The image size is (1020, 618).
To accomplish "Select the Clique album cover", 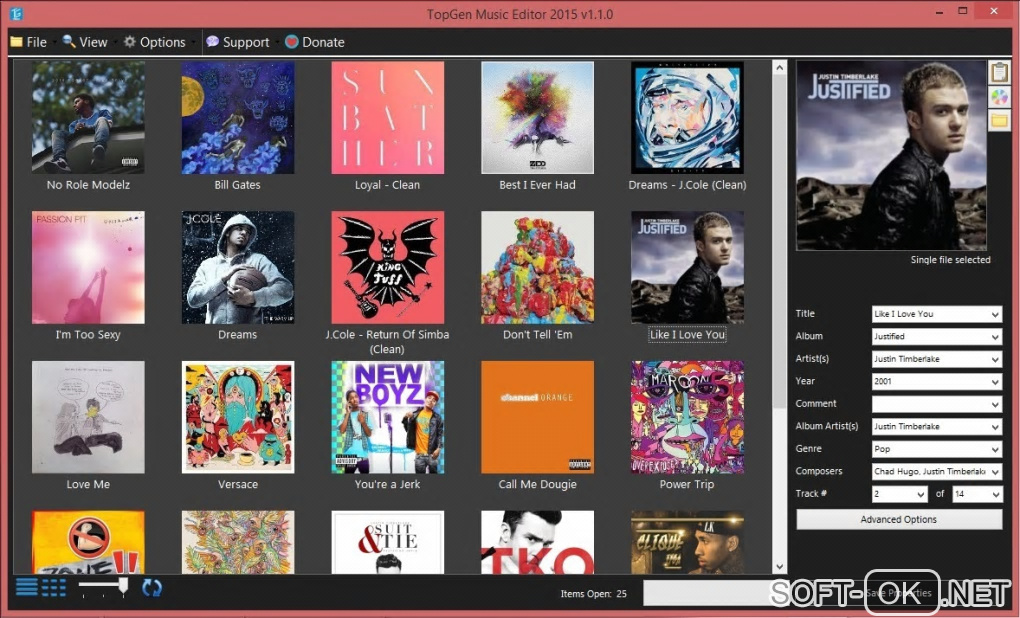I will coord(688,542).
